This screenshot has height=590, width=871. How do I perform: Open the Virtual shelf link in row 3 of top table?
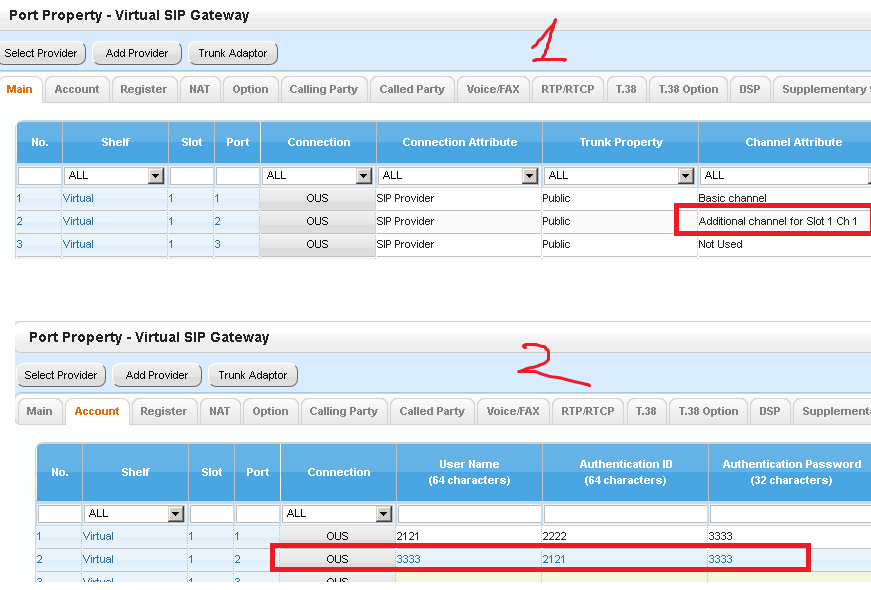[78, 244]
